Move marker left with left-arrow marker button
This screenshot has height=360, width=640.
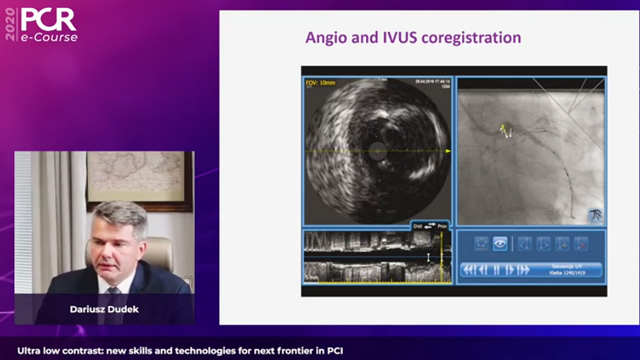click(524, 244)
